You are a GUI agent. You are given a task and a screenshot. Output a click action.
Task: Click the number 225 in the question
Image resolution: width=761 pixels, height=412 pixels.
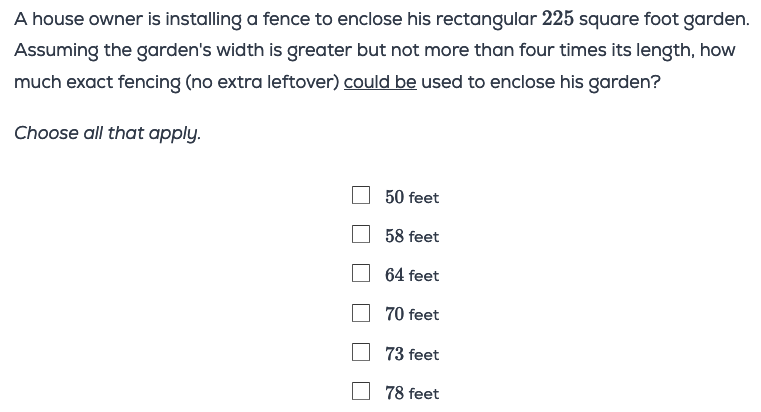(x=558, y=19)
